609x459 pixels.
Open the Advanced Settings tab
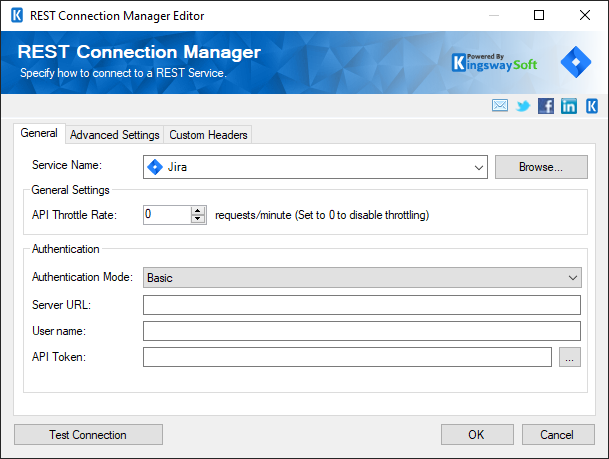coord(115,135)
